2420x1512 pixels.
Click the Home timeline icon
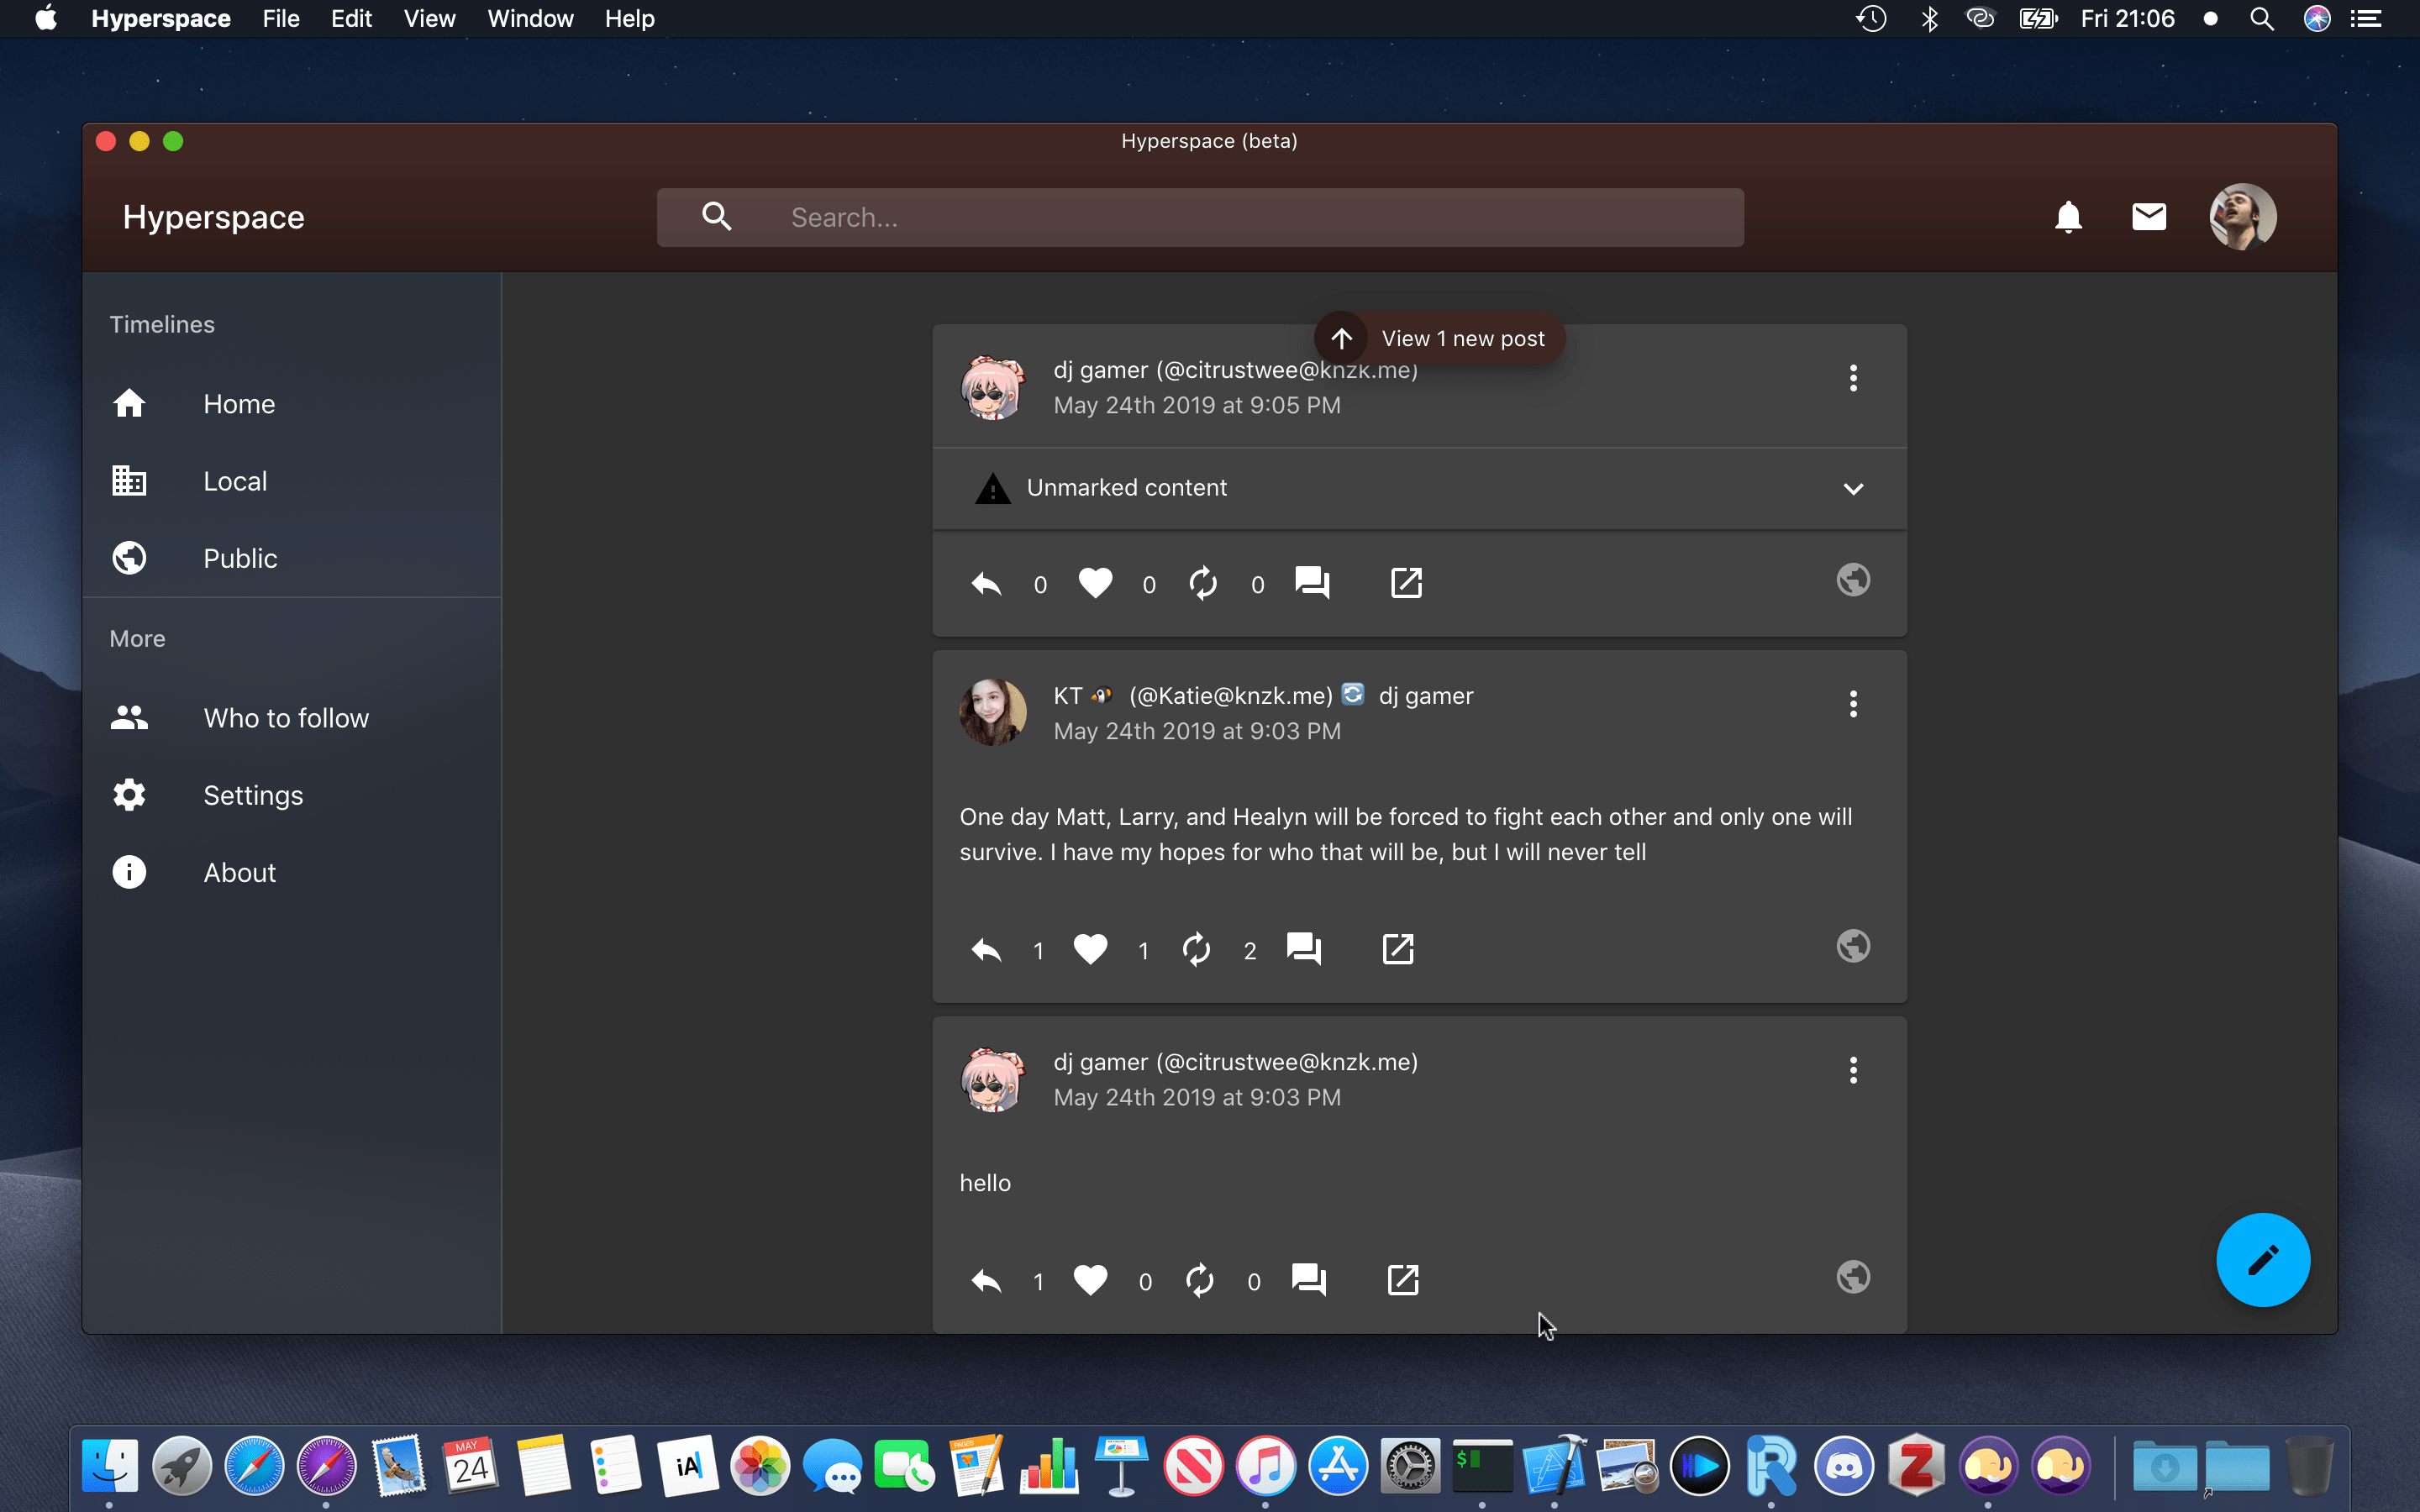133,402
